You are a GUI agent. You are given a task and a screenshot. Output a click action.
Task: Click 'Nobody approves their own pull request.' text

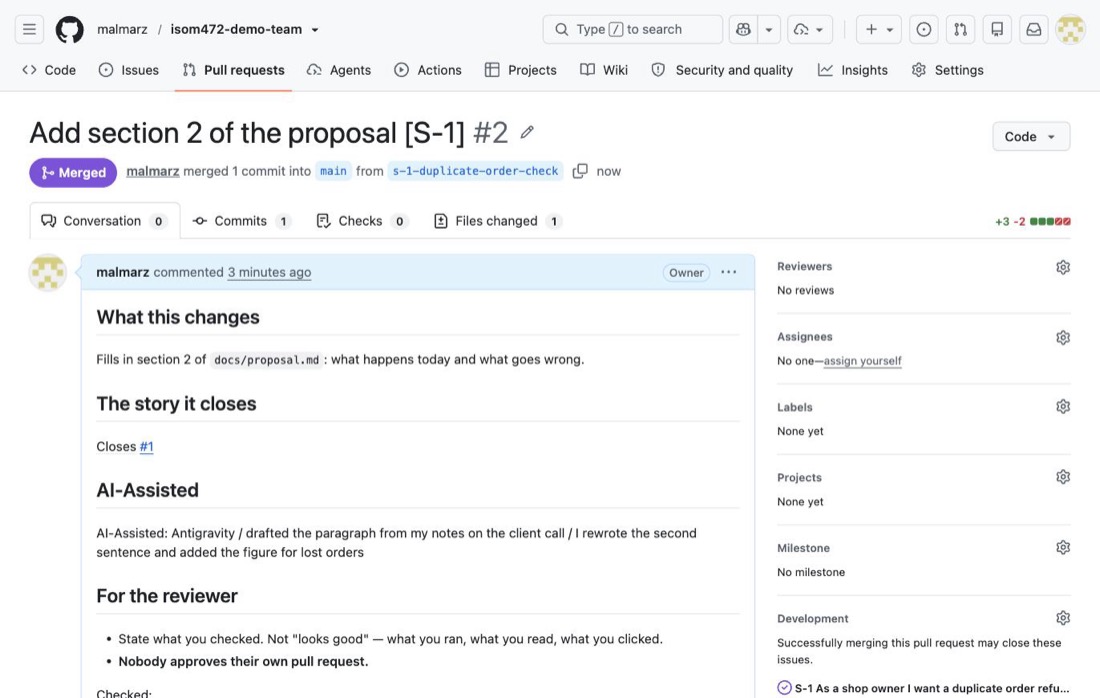tap(243, 662)
